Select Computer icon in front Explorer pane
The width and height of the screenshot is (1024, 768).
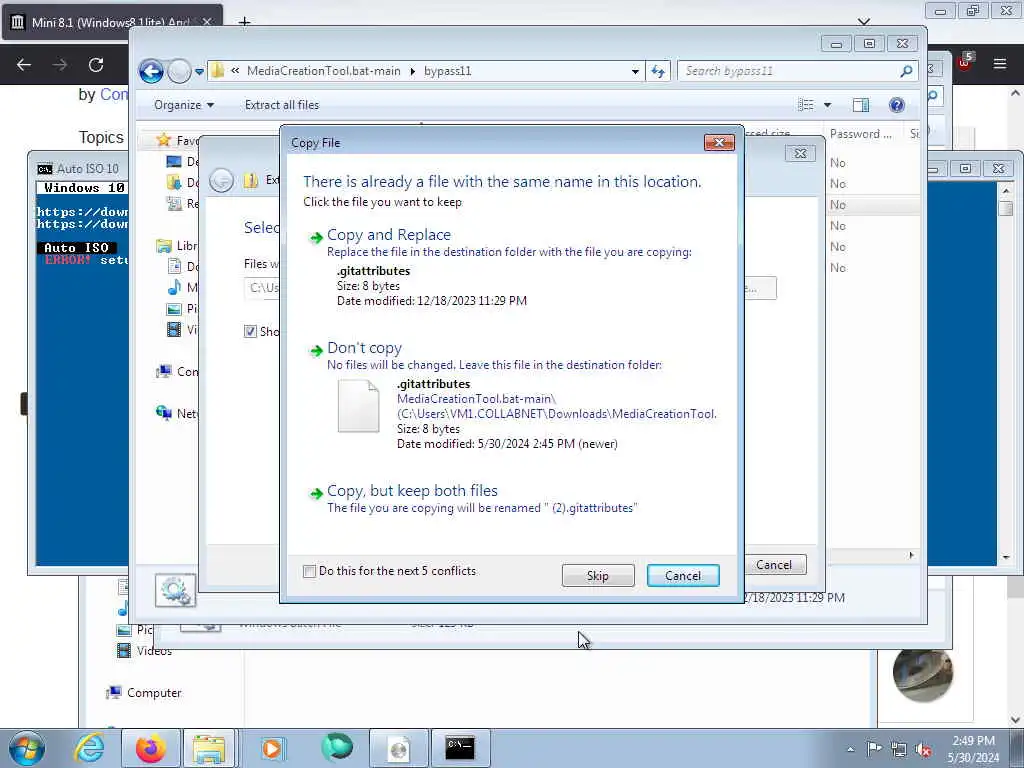click(163, 371)
